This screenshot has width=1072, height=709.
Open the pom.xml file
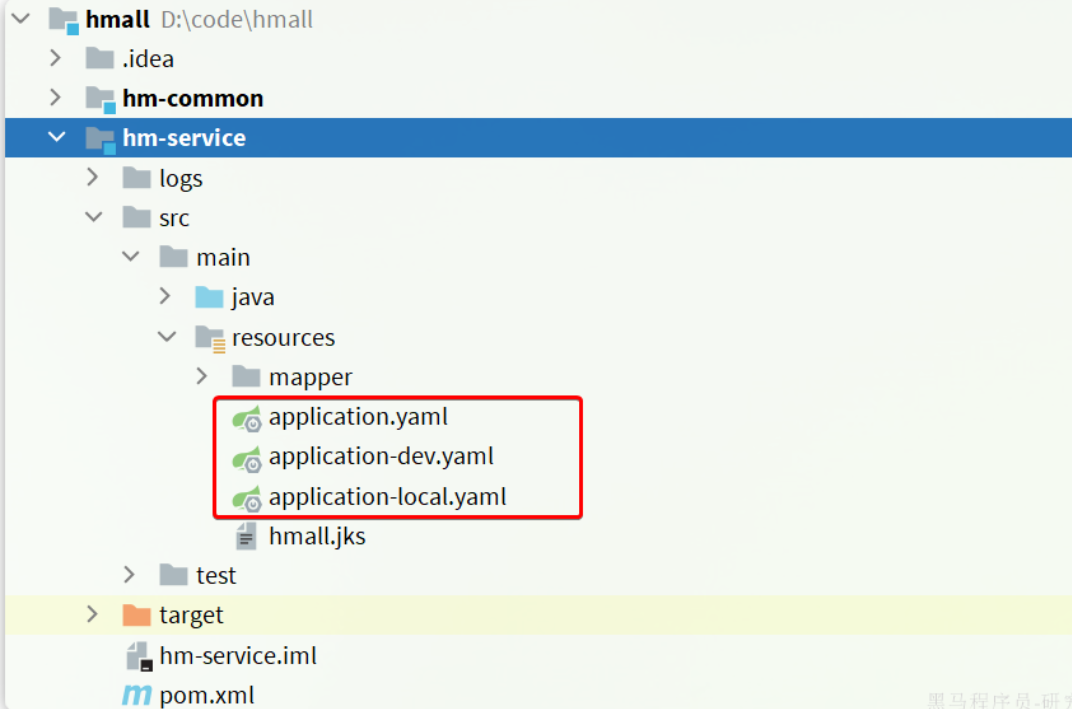point(207,696)
